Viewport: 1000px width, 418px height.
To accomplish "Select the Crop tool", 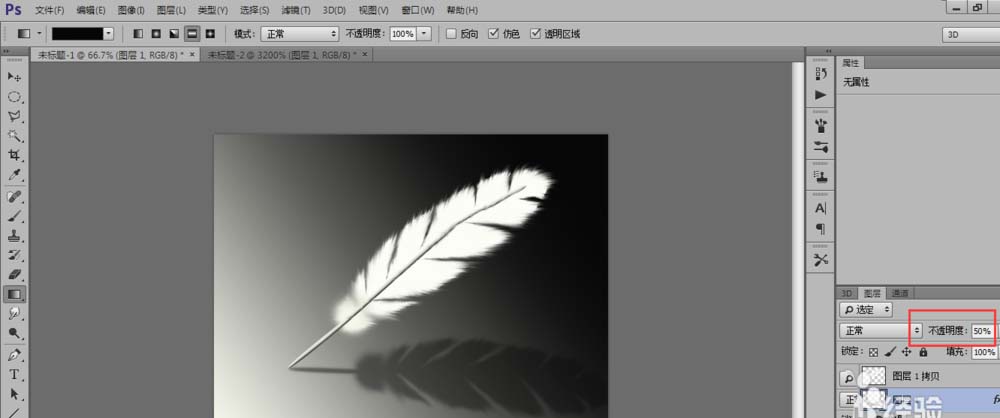I will (15, 155).
